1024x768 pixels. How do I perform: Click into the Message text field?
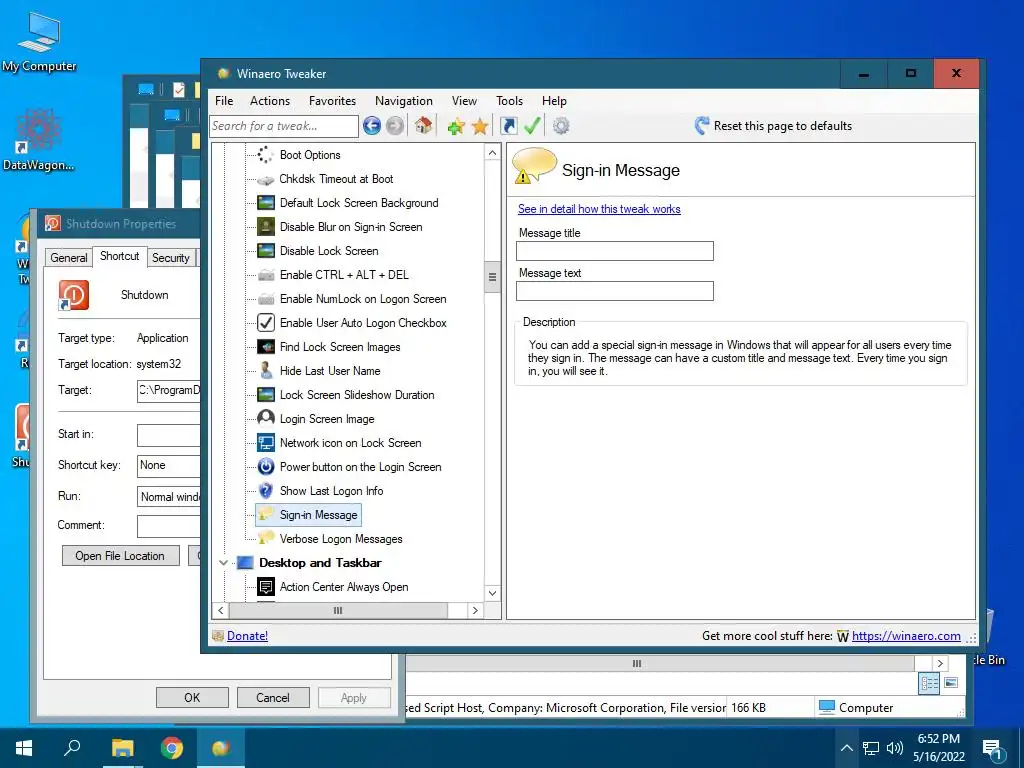click(615, 291)
